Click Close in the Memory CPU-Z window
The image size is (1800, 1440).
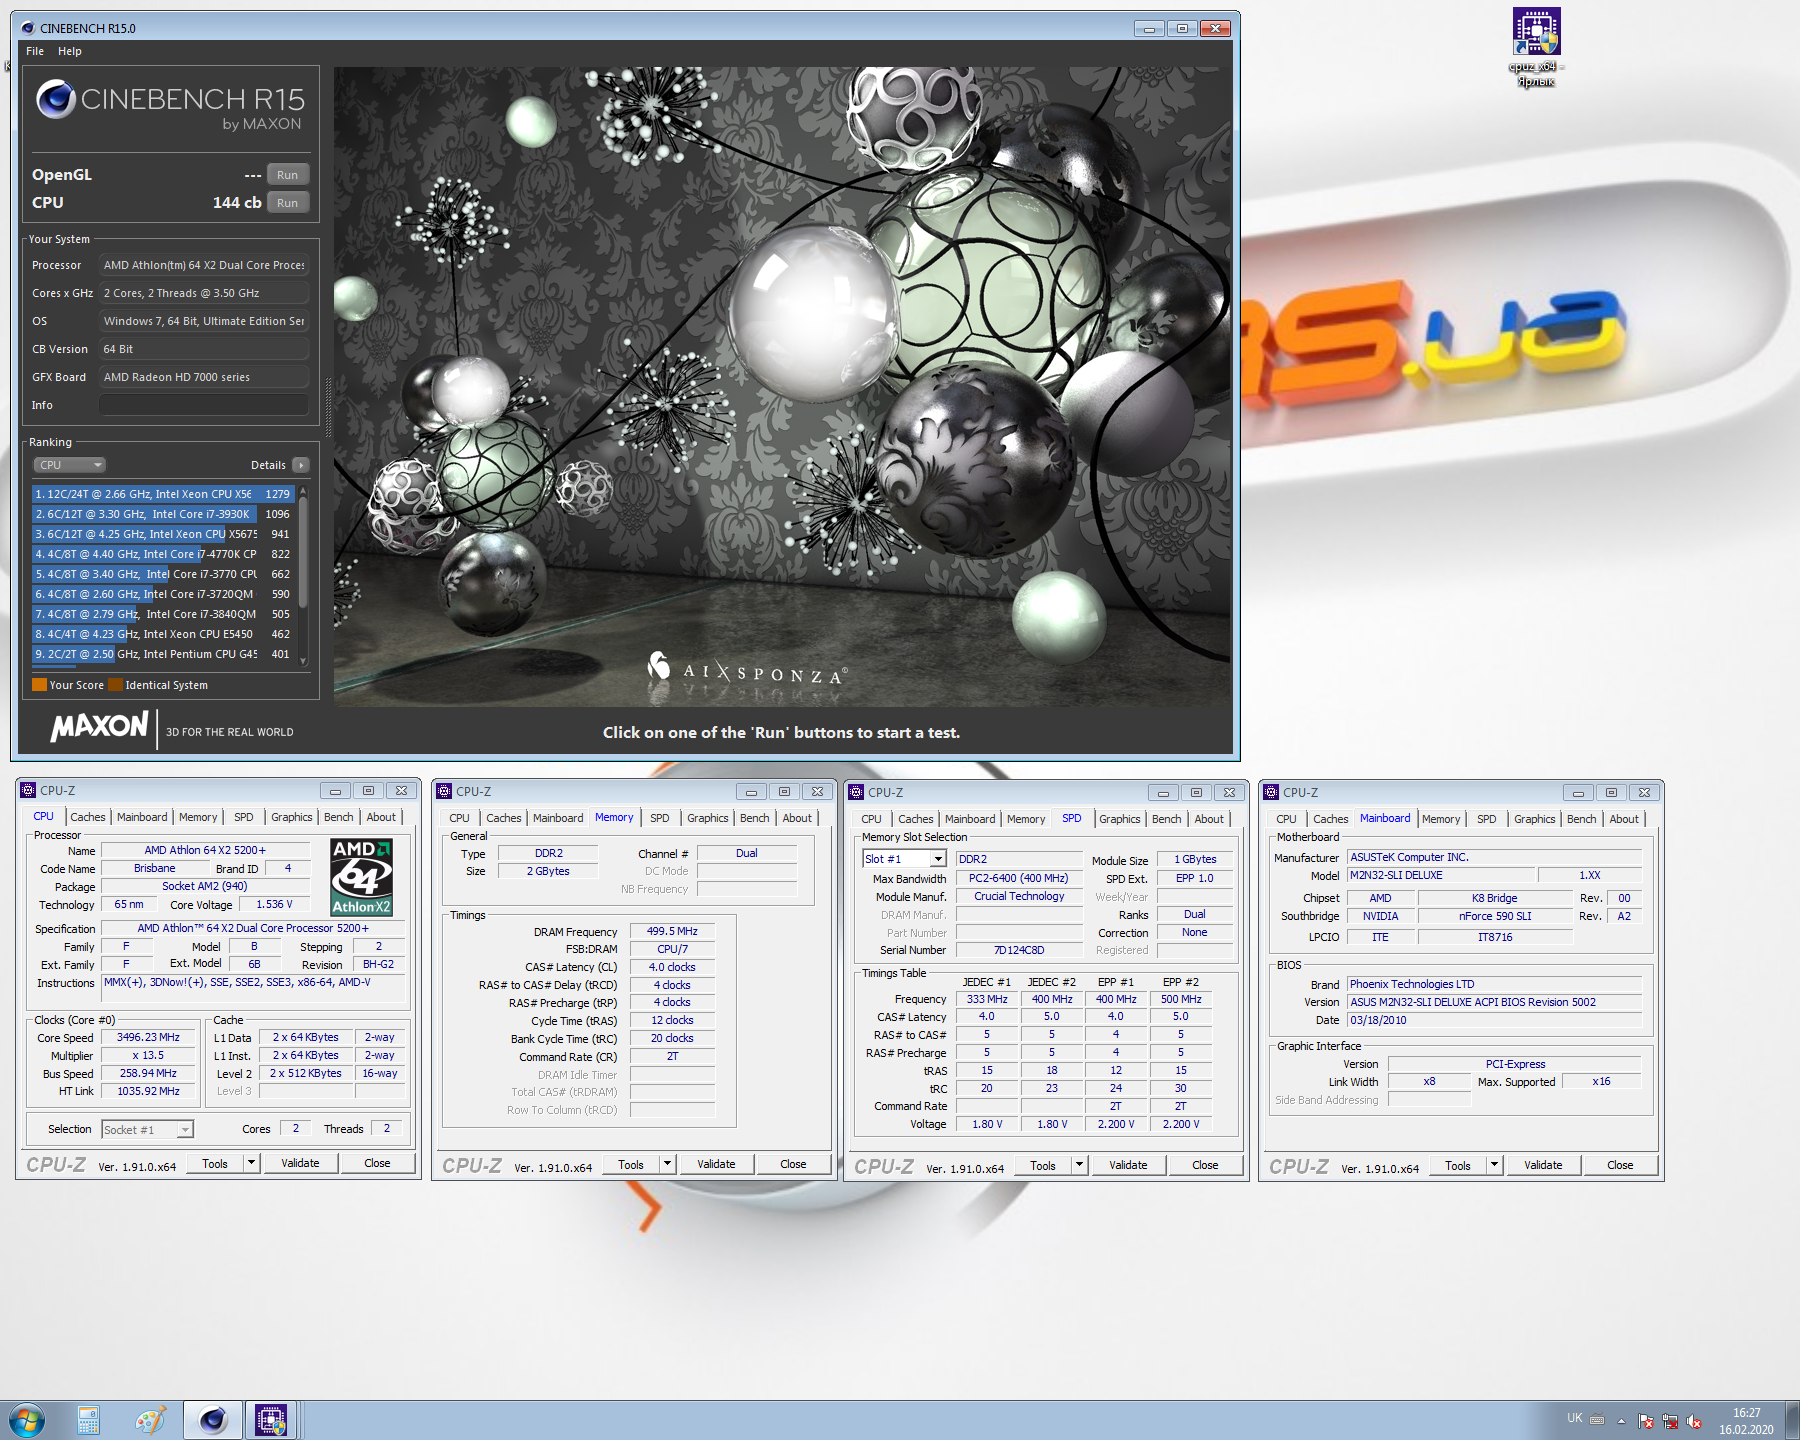pos(793,1164)
